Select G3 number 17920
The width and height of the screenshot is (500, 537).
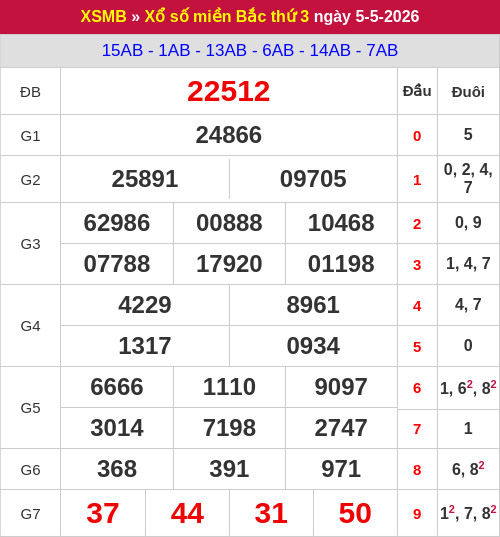point(229,264)
